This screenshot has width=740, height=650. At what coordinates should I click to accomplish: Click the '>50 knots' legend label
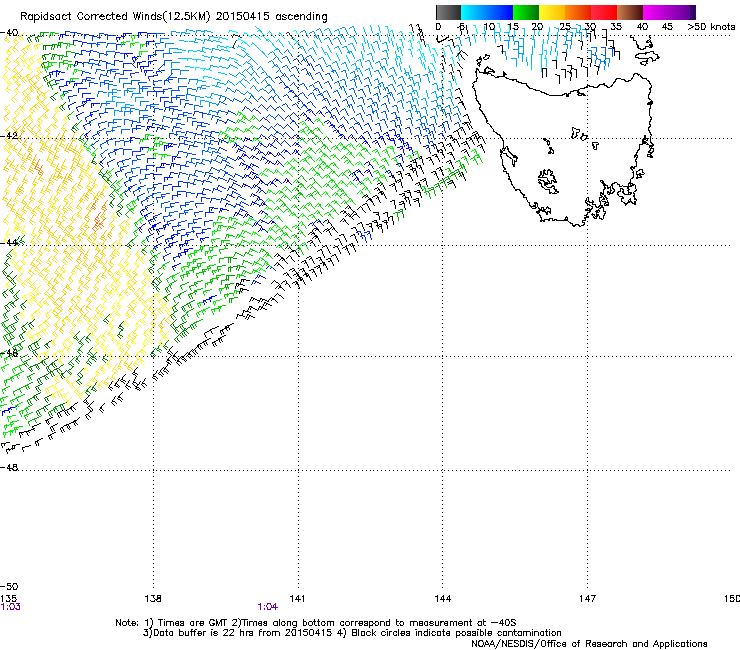[x=711, y=27]
